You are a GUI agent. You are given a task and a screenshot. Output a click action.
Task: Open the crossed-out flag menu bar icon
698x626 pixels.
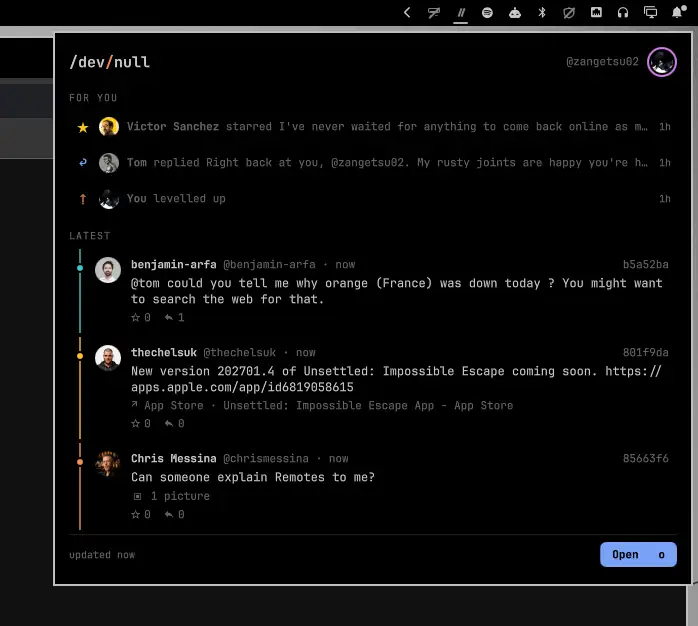click(x=434, y=12)
